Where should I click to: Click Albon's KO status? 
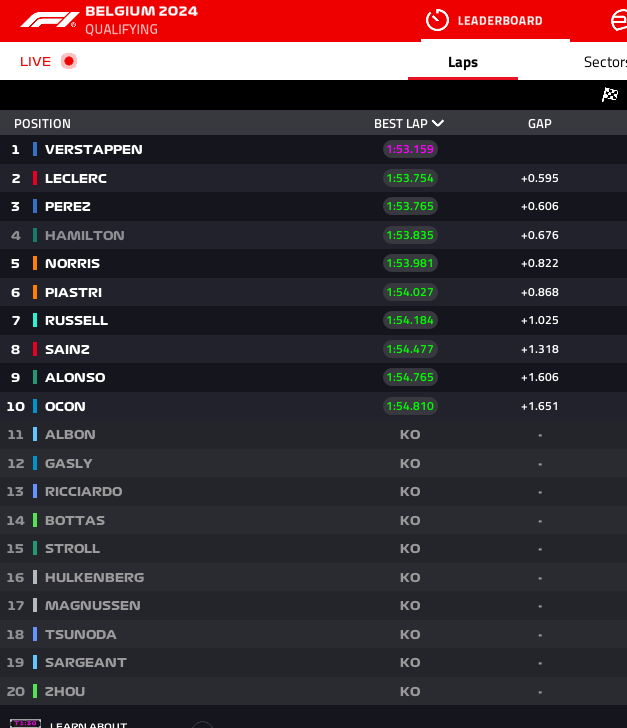410,435
